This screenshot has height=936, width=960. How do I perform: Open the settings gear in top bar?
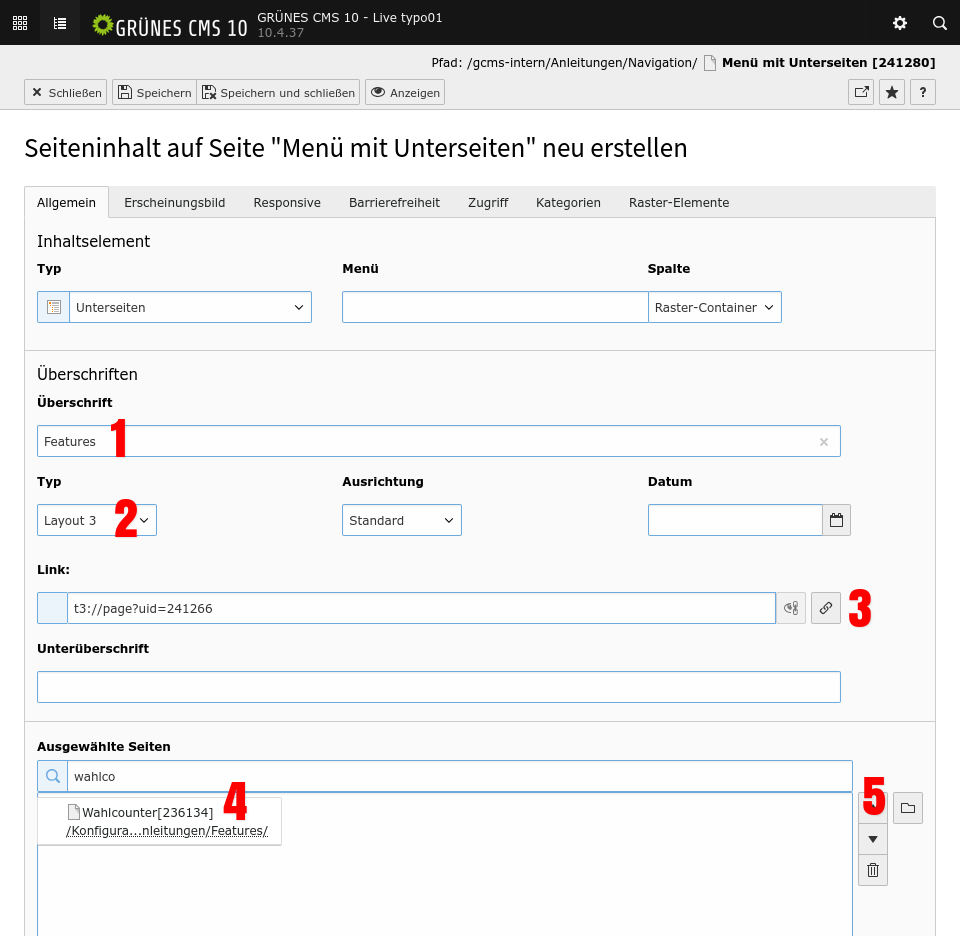pyautogui.click(x=900, y=23)
